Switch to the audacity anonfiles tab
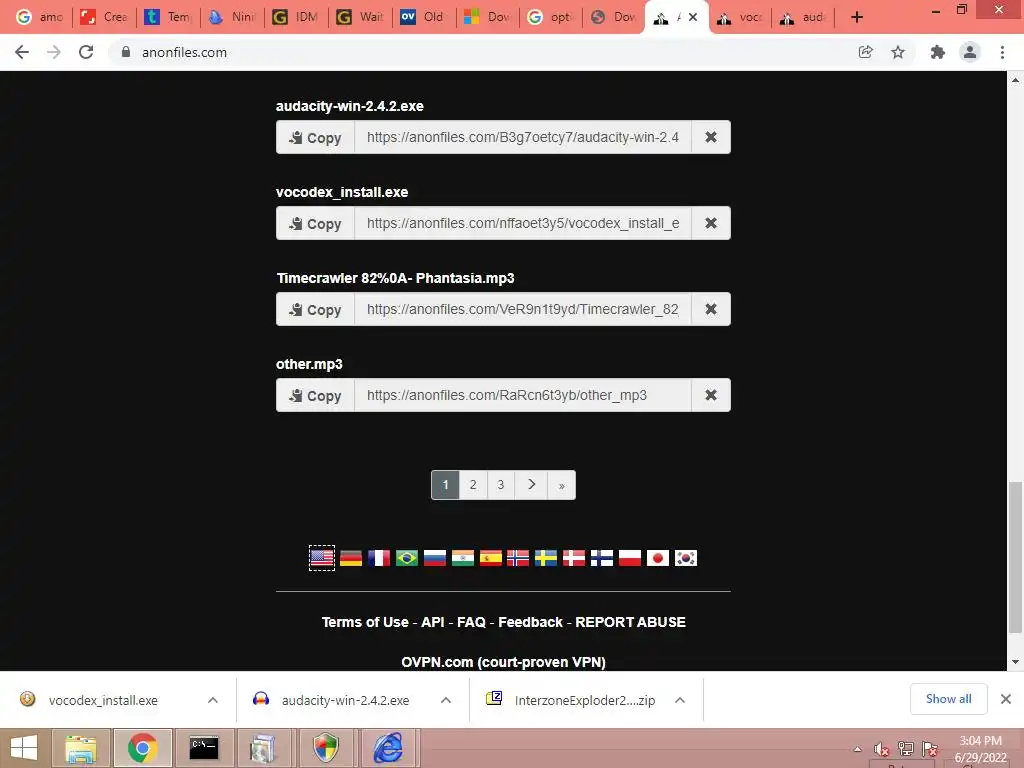Image resolution: width=1024 pixels, height=768 pixels. 803,17
